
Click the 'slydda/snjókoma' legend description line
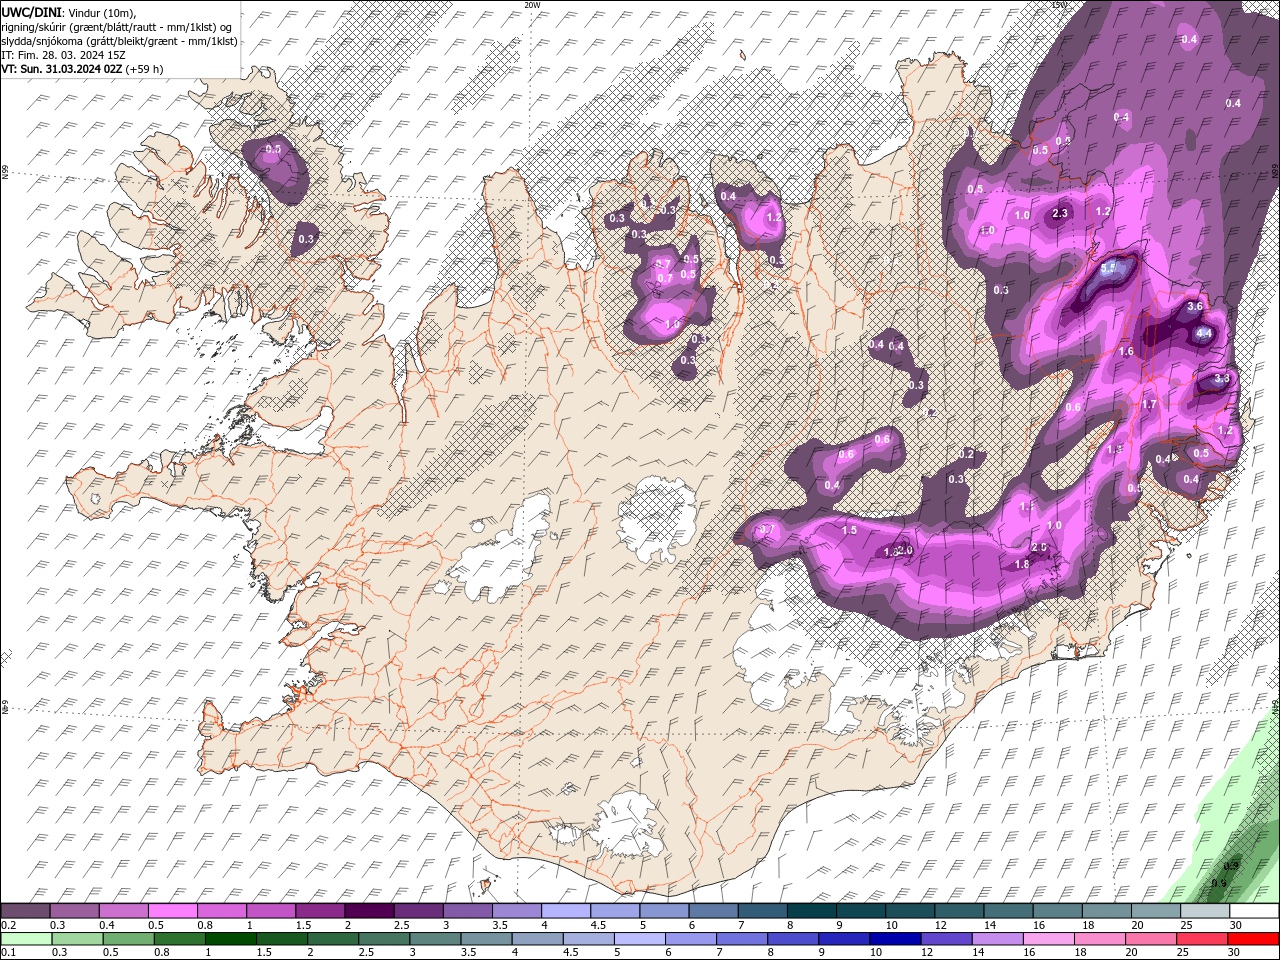tap(119, 41)
